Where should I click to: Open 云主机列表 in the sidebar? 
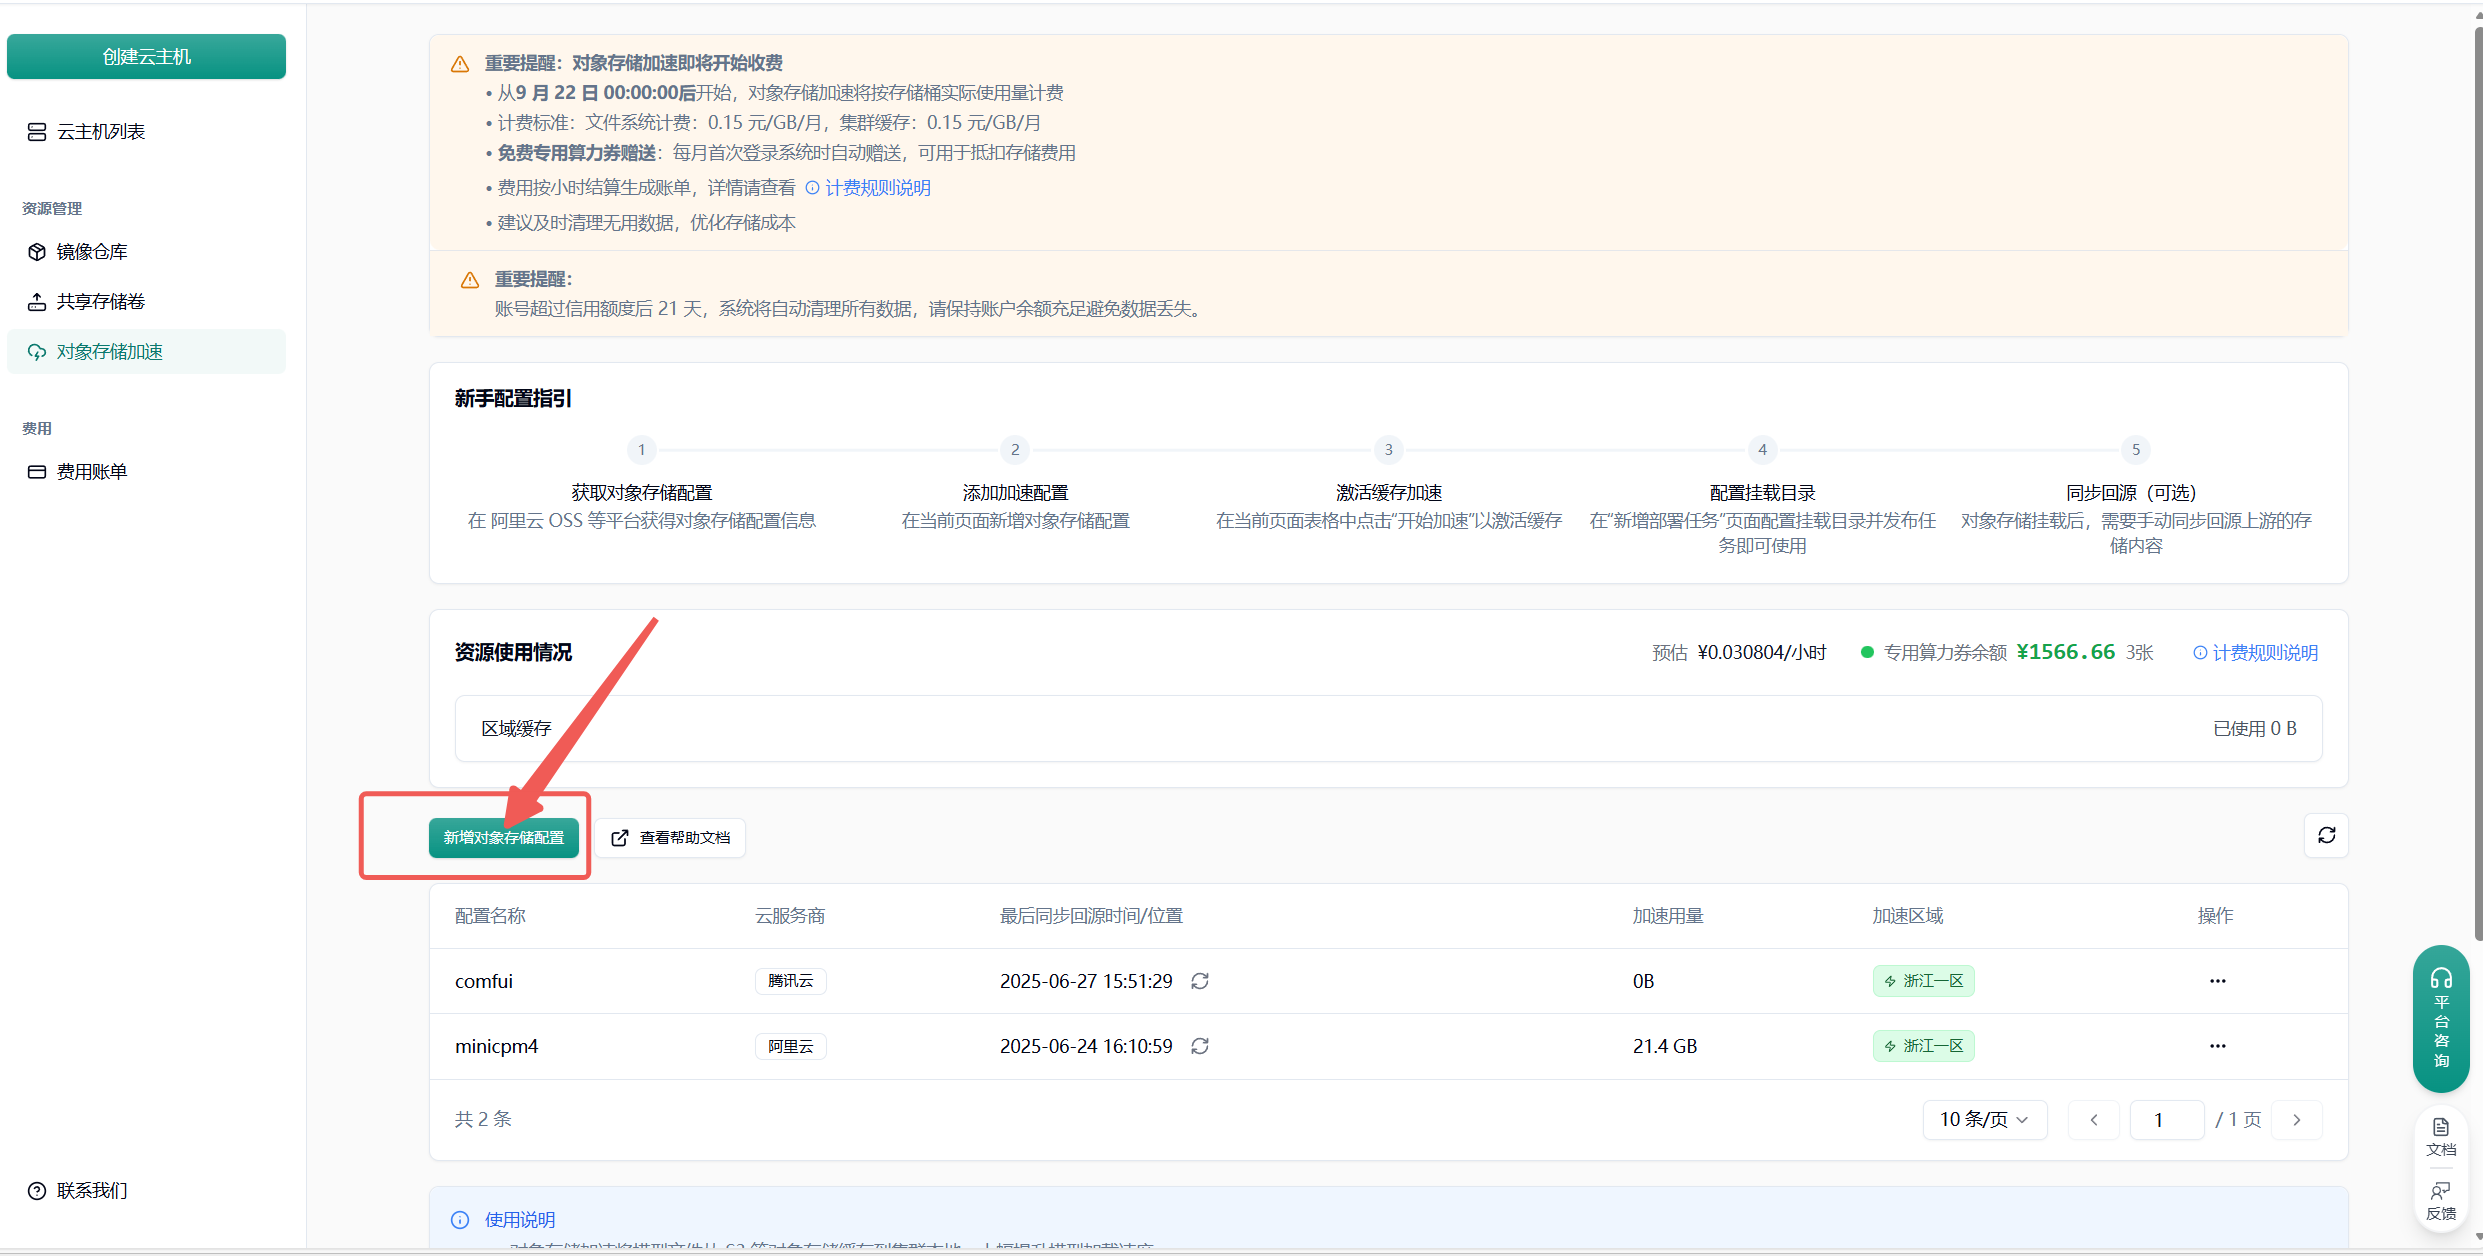click(100, 132)
